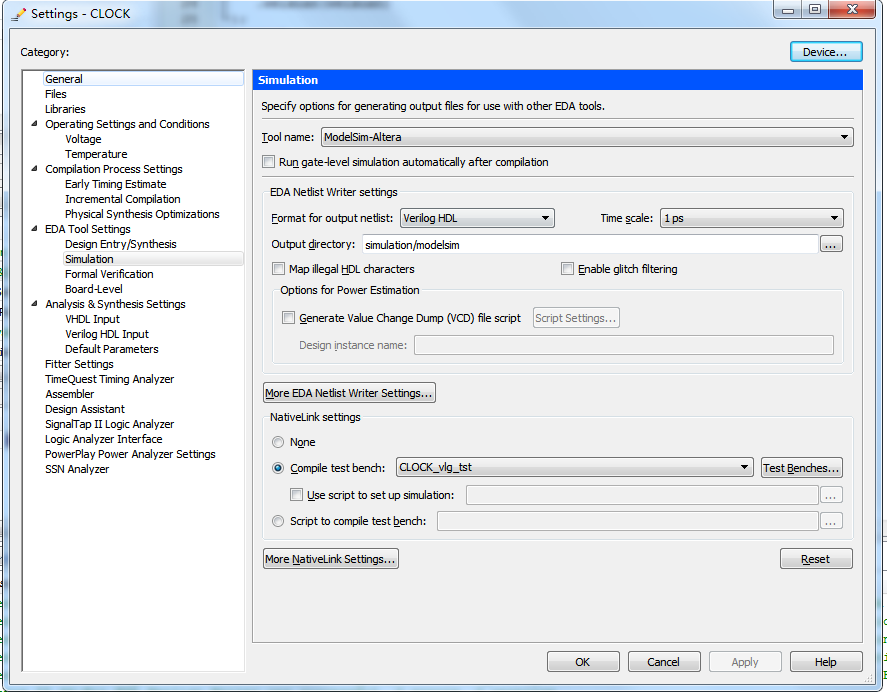Click the Cancel button

click(x=664, y=662)
